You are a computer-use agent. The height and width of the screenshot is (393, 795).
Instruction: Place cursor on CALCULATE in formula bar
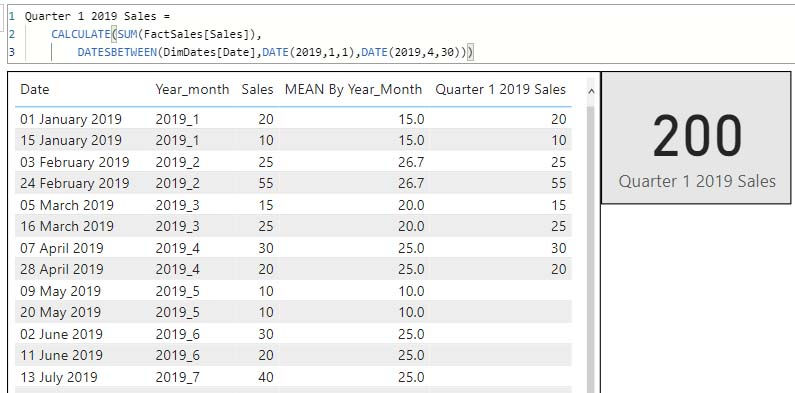pyautogui.click(x=81, y=34)
